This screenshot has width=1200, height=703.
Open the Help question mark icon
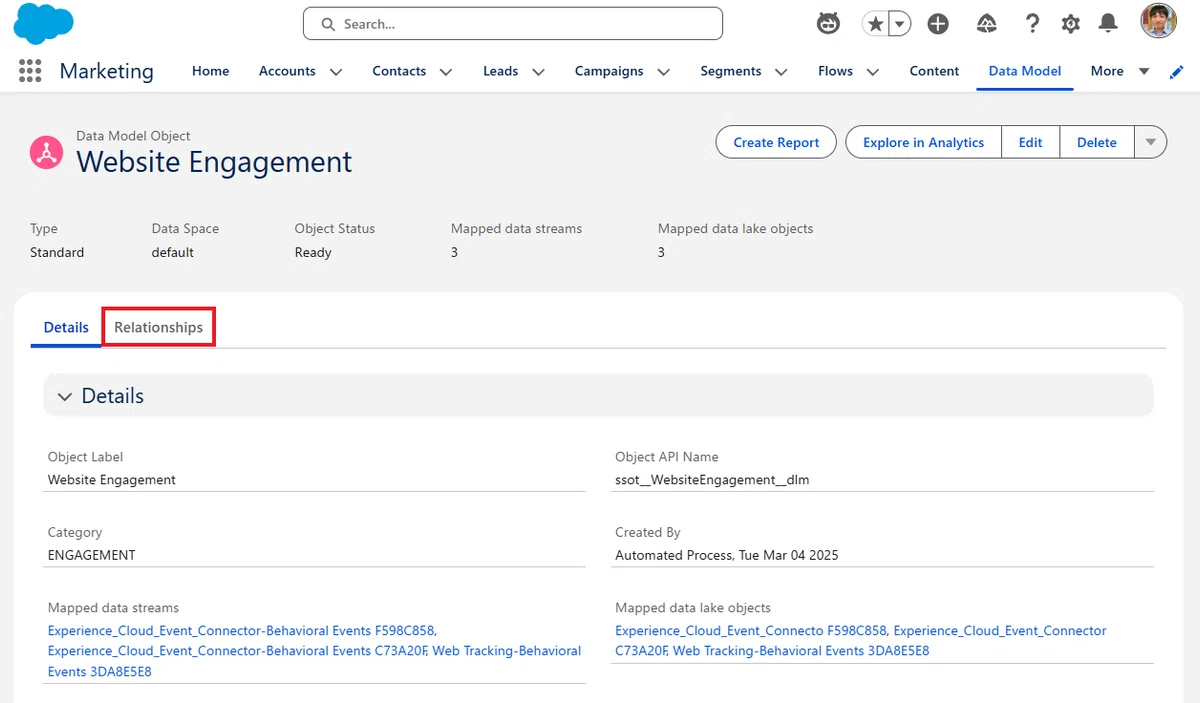click(x=1032, y=24)
